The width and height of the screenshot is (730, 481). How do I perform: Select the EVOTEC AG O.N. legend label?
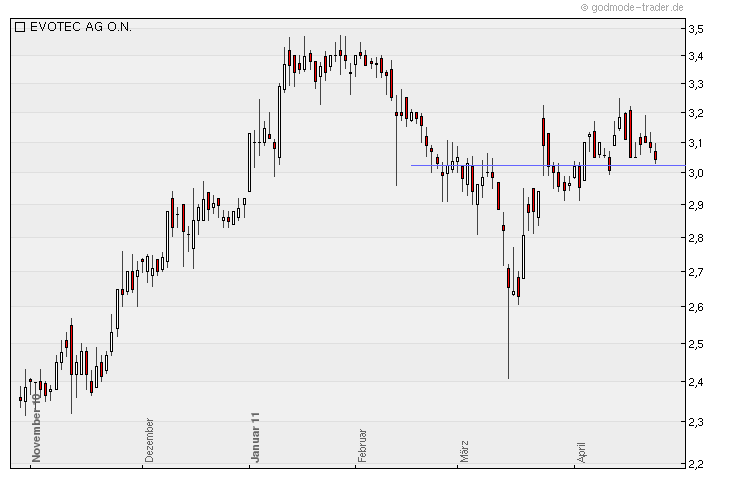(x=79, y=27)
